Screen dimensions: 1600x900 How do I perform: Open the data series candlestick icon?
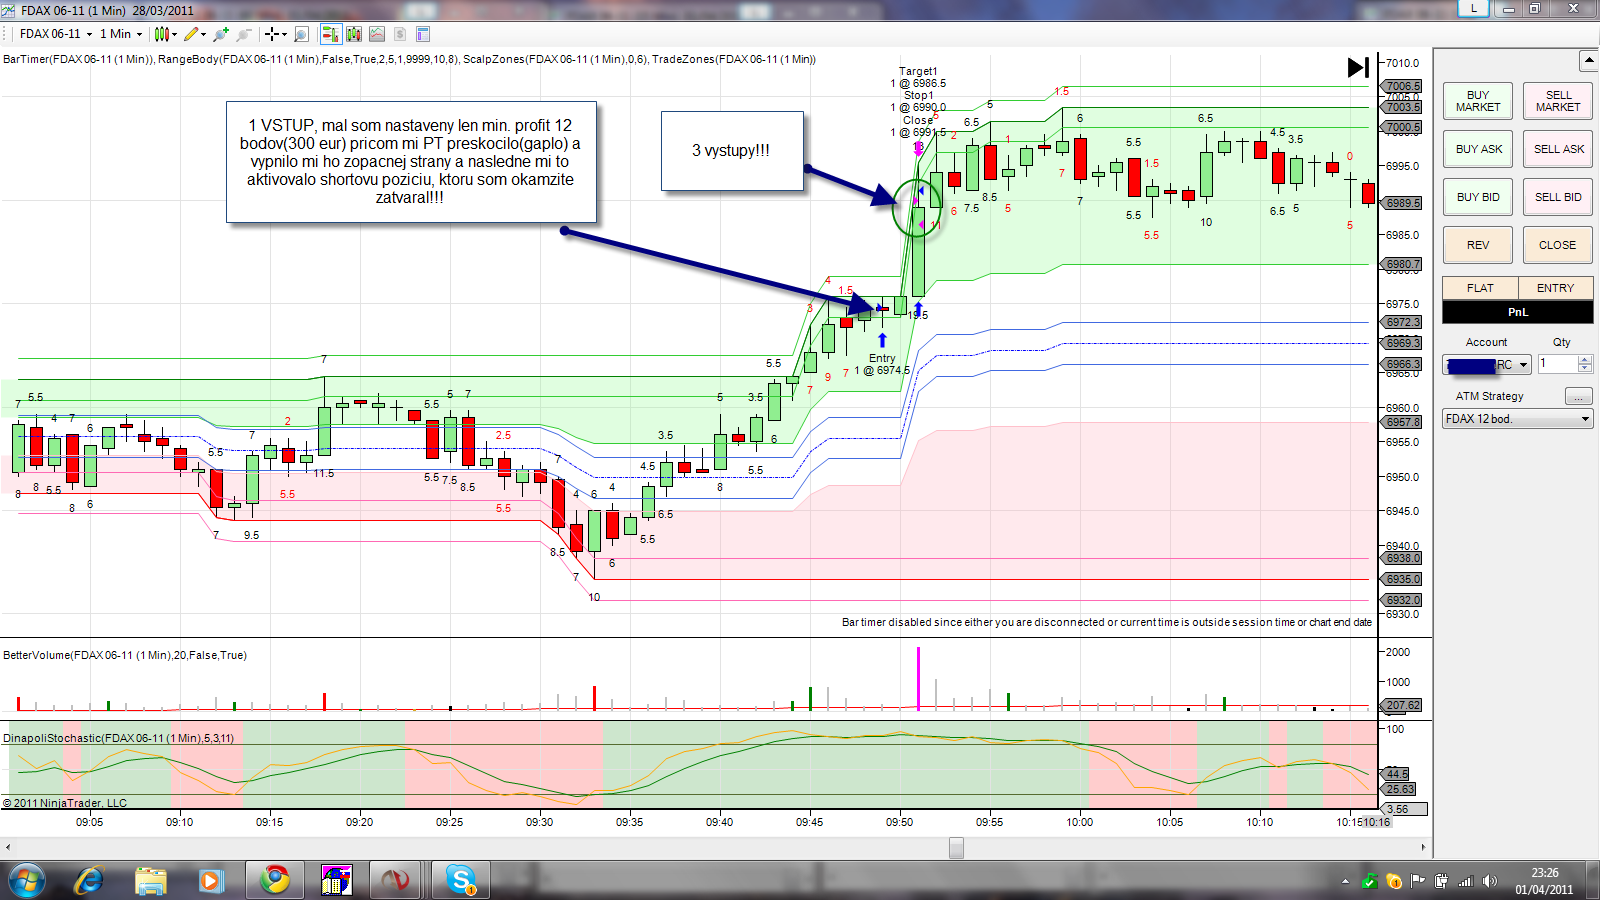coord(354,34)
